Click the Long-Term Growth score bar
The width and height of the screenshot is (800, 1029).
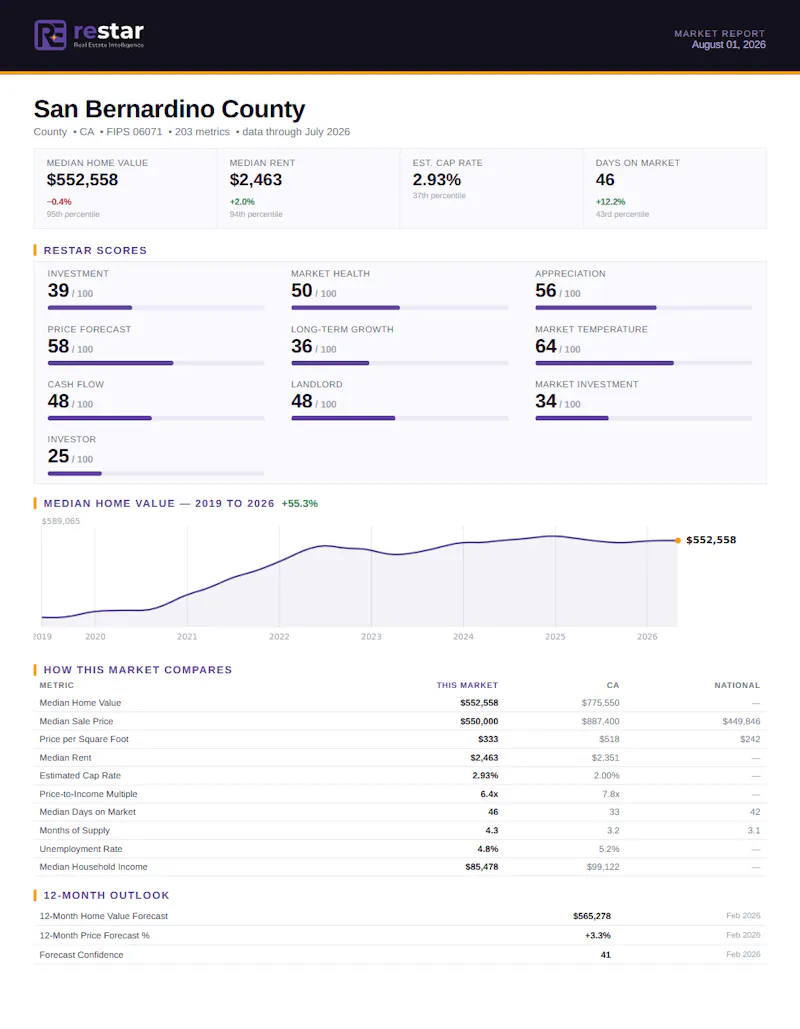click(x=400, y=363)
